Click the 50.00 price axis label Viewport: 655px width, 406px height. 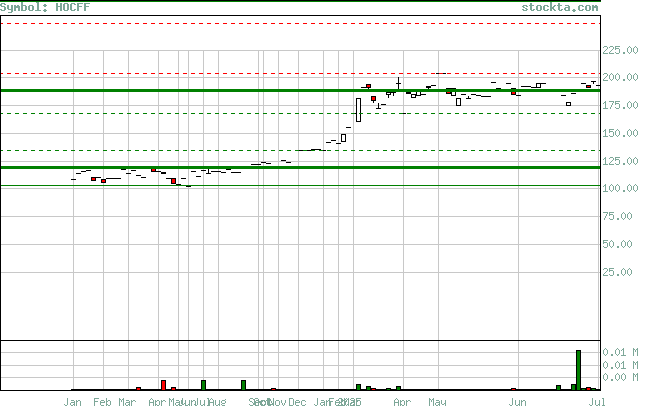pos(617,244)
